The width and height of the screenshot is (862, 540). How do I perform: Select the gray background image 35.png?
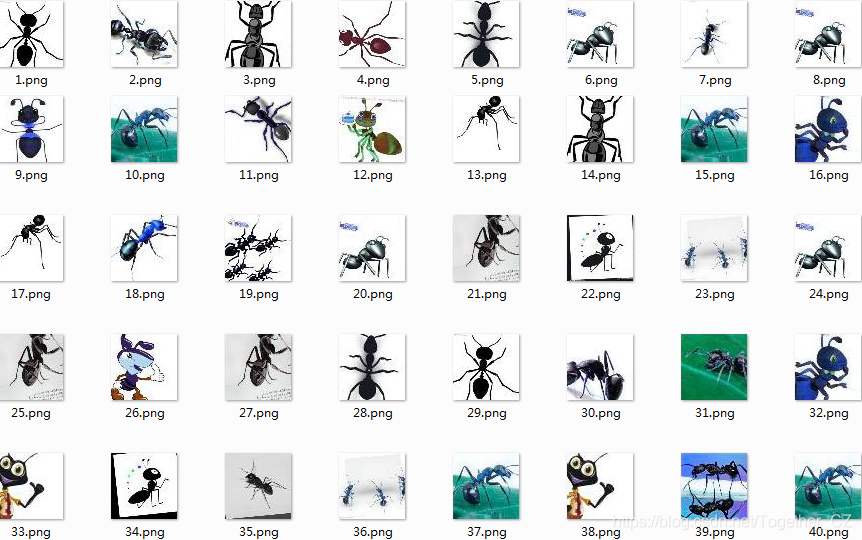point(258,486)
